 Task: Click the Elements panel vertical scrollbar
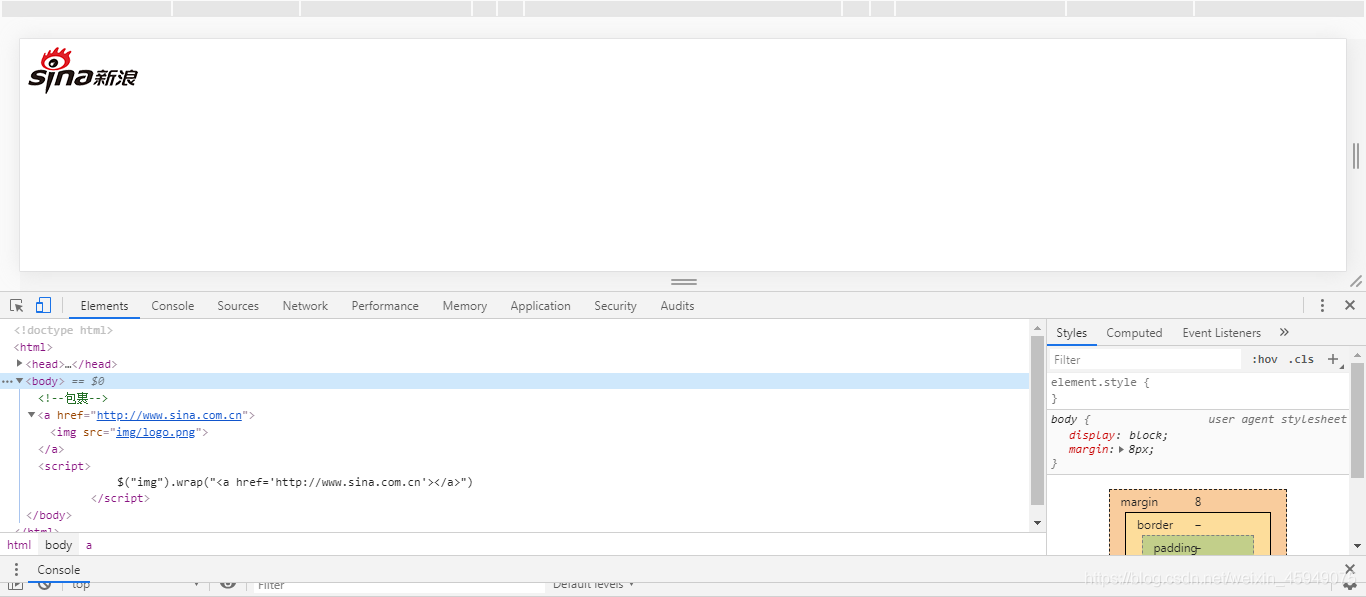(1037, 420)
